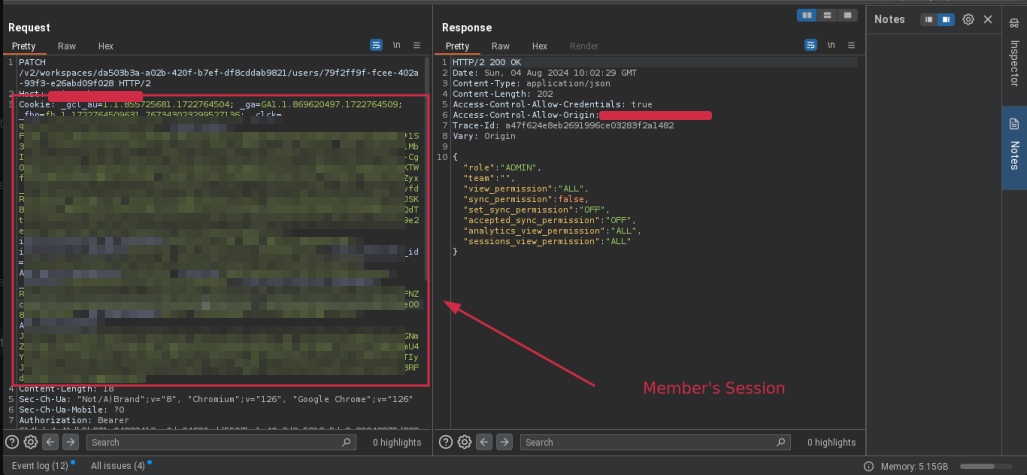The image size is (1027, 475).
Task: Open Notes panel settings gear
Action: coord(968,19)
